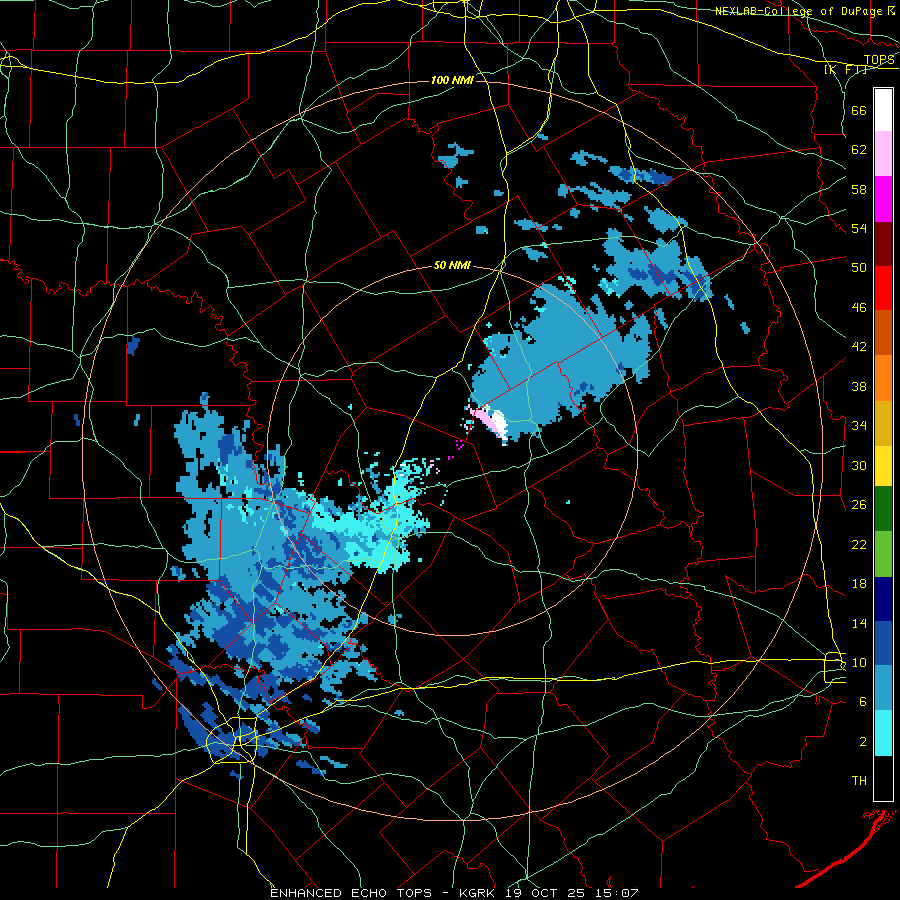This screenshot has width=900, height=900.
Task: Click the 38 value on the scale
Action: (x=859, y=386)
